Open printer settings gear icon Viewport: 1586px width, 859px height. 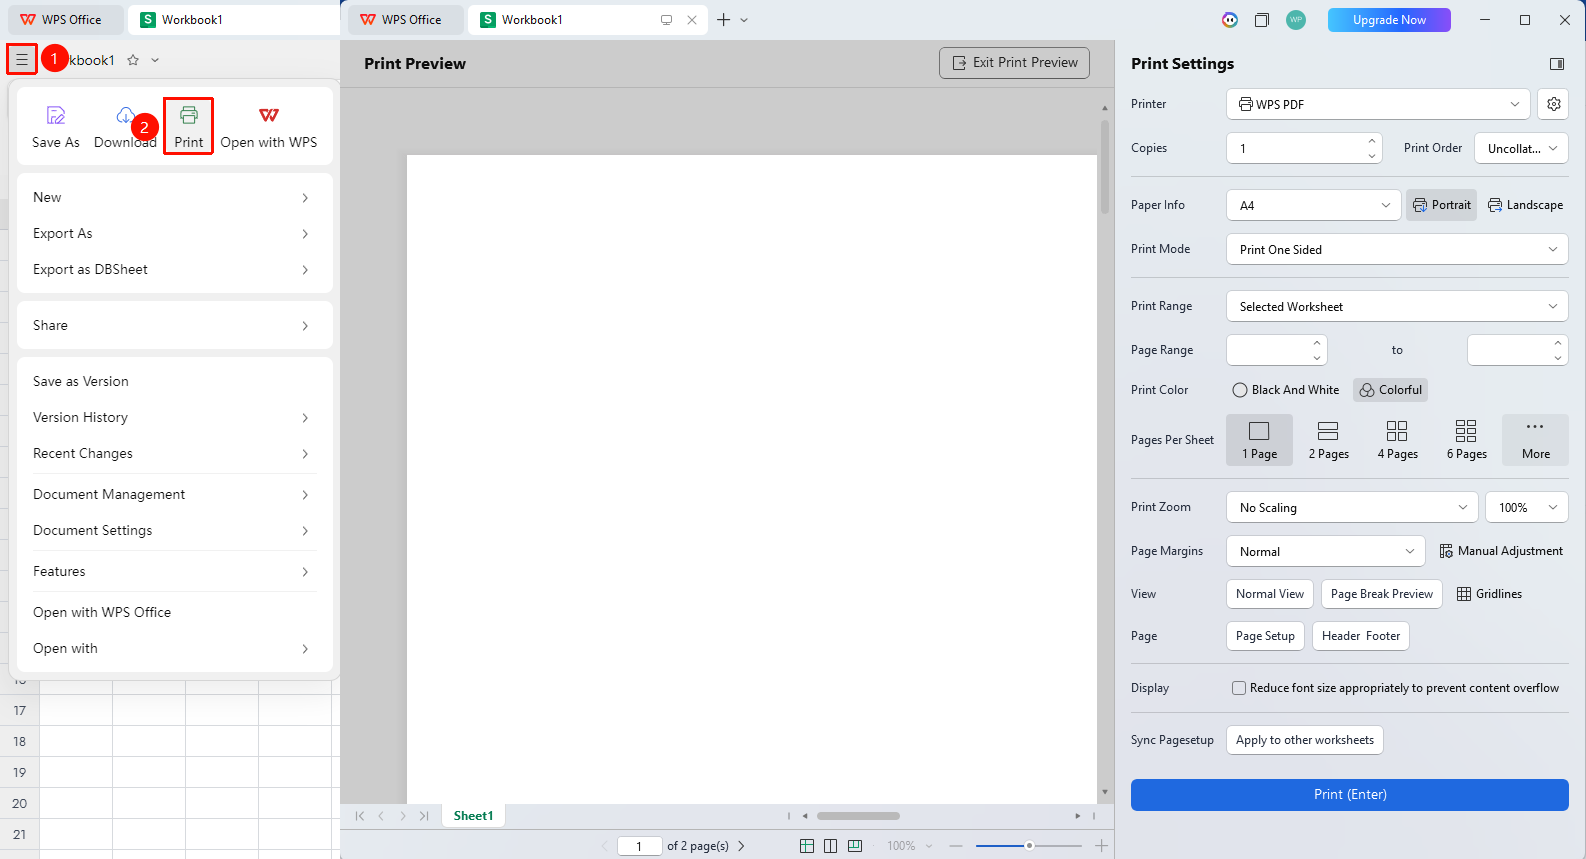(1553, 104)
